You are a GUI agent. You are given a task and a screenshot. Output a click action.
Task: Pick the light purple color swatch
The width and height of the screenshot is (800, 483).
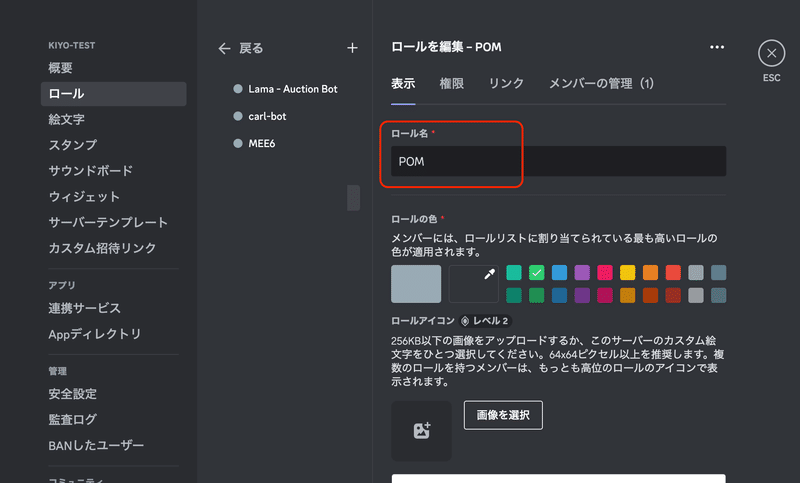pos(582,272)
